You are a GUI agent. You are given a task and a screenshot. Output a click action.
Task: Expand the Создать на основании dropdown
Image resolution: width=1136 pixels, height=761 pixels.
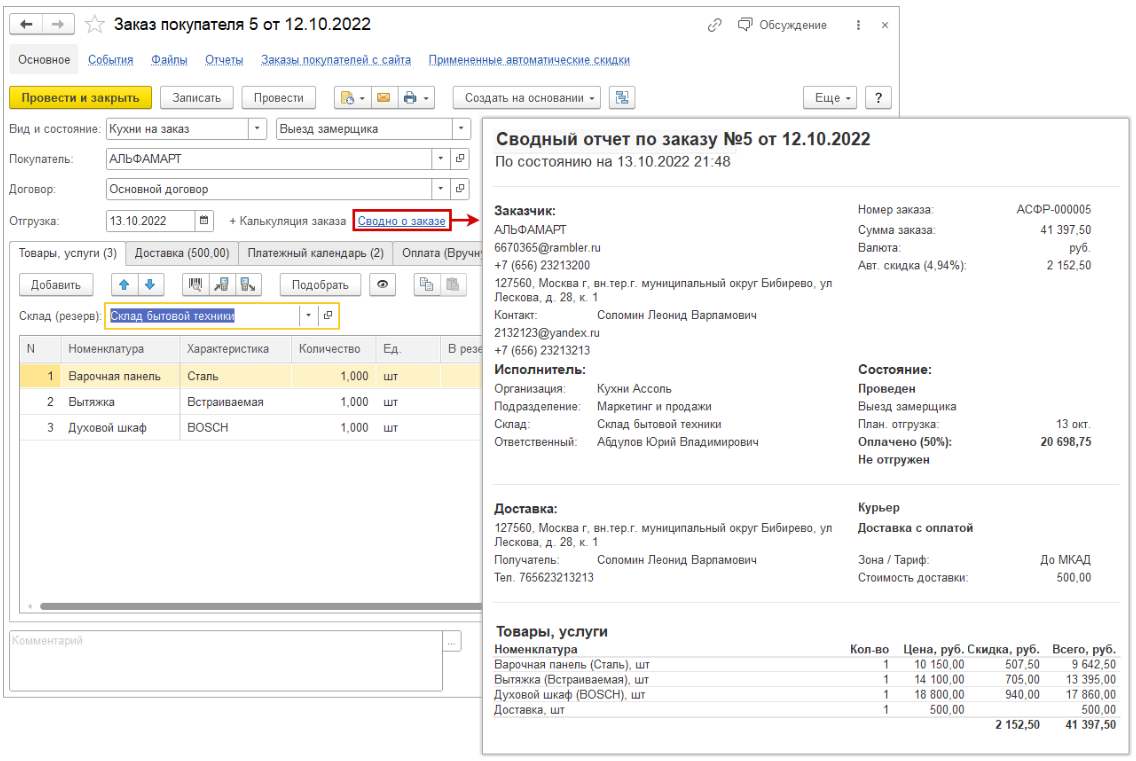(527, 98)
